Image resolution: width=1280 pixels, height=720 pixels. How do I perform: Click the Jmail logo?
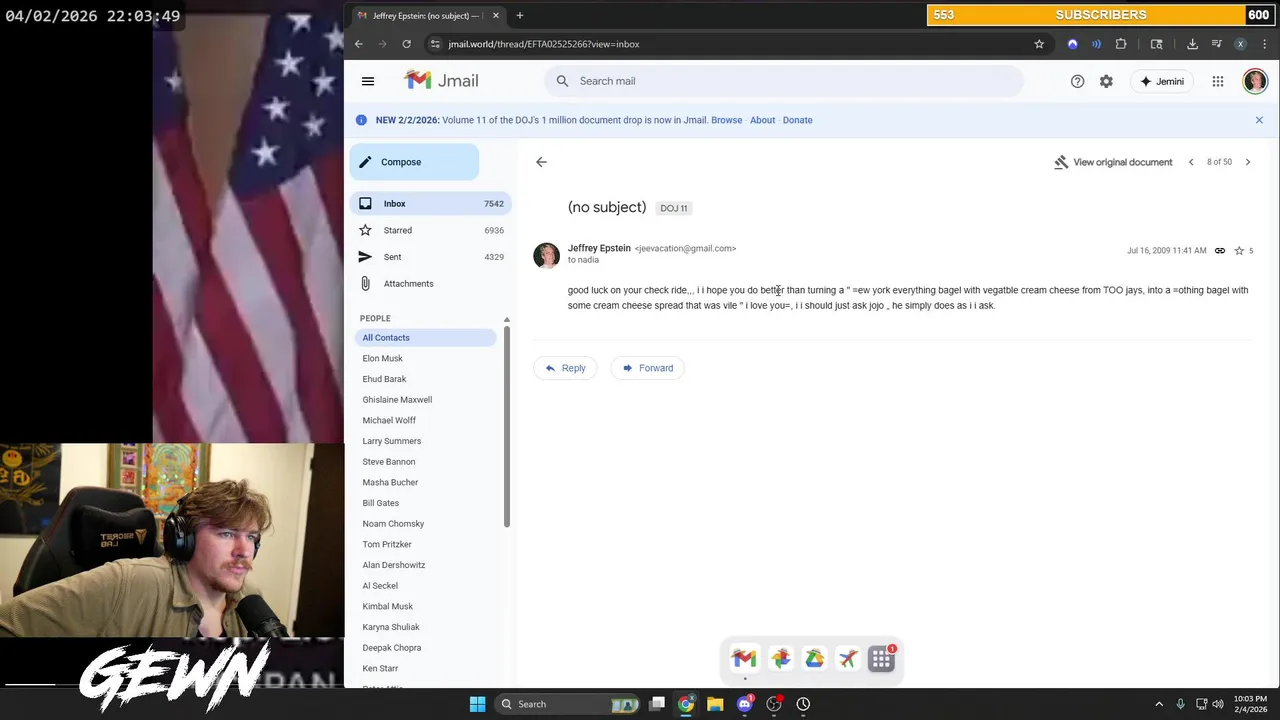pyautogui.click(x=442, y=81)
